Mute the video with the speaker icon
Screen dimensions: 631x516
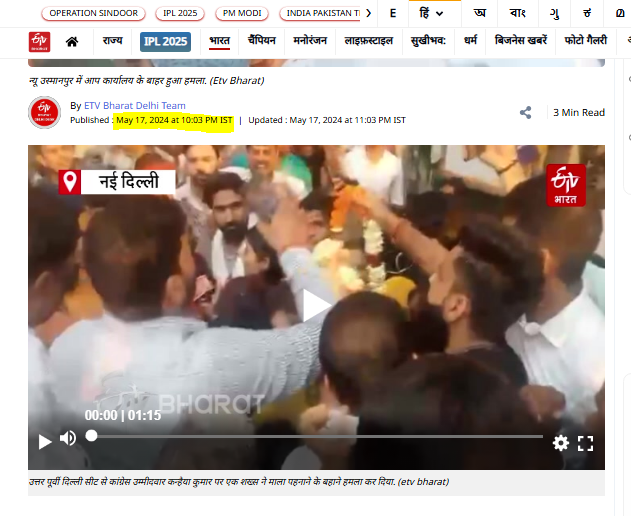click(x=68, y=439)
